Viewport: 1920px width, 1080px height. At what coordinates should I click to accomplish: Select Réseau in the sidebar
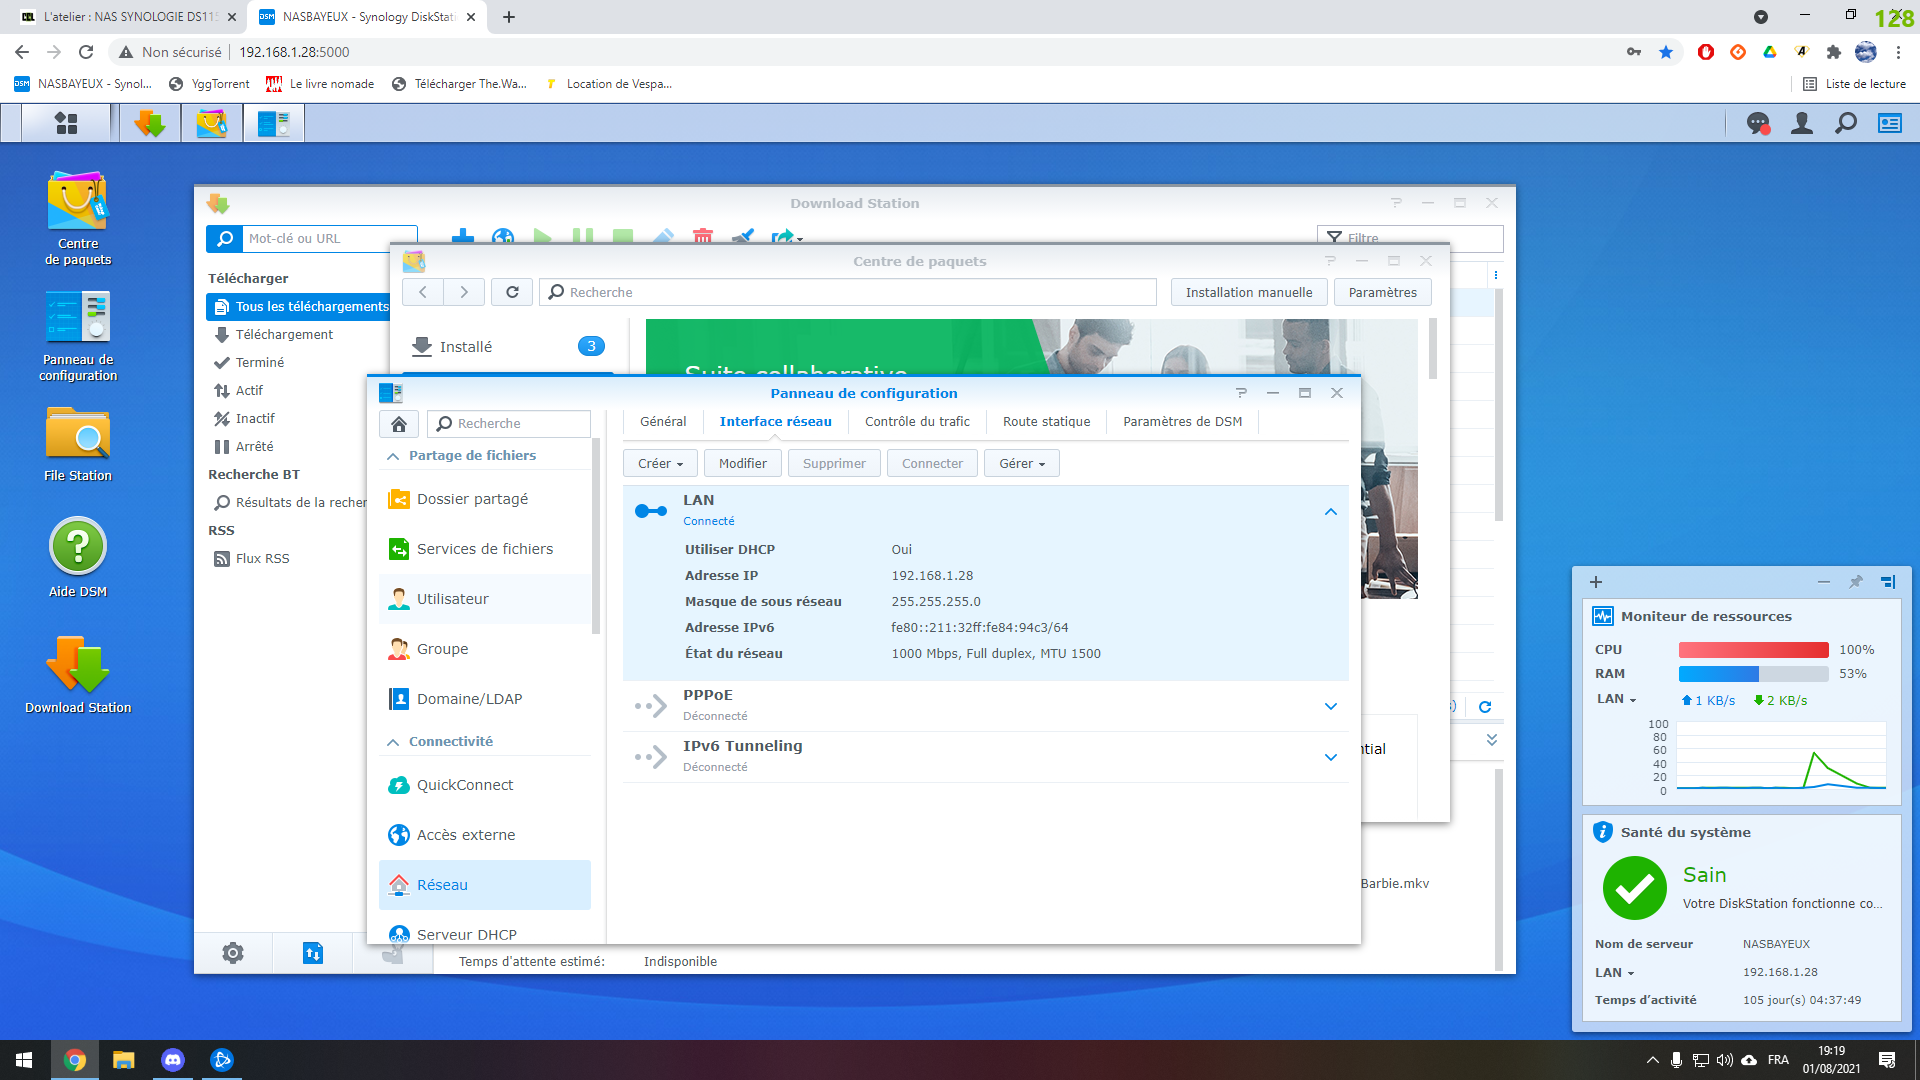point(485,885)
